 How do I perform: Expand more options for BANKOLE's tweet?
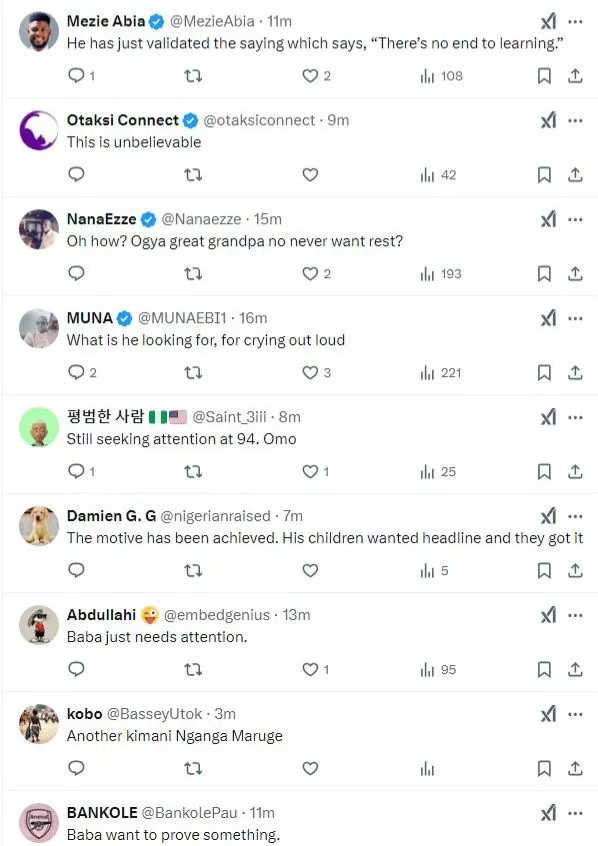tap(575, 813)
